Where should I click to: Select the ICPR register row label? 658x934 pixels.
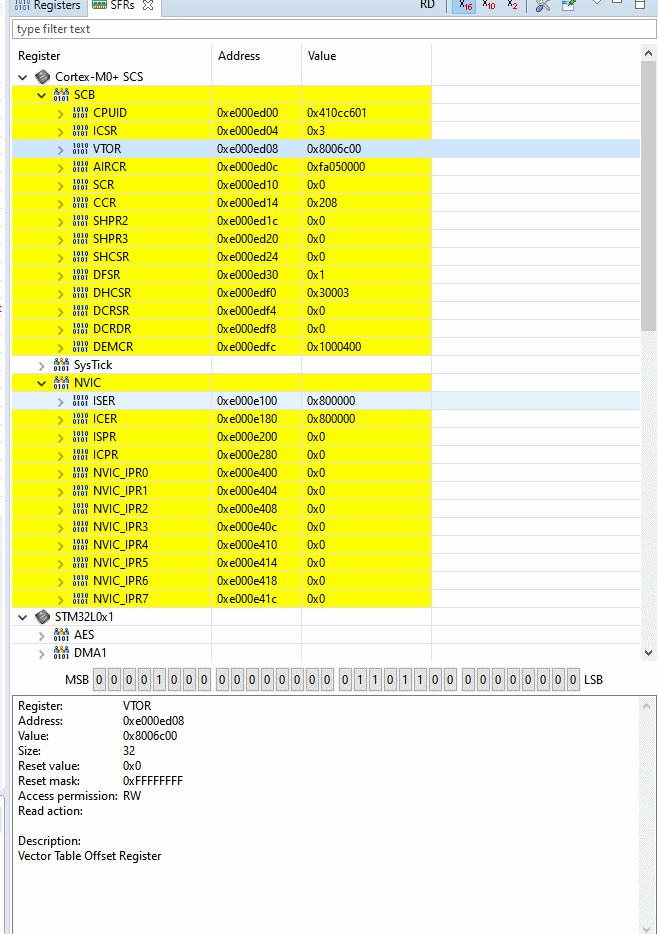click(105, 454)
